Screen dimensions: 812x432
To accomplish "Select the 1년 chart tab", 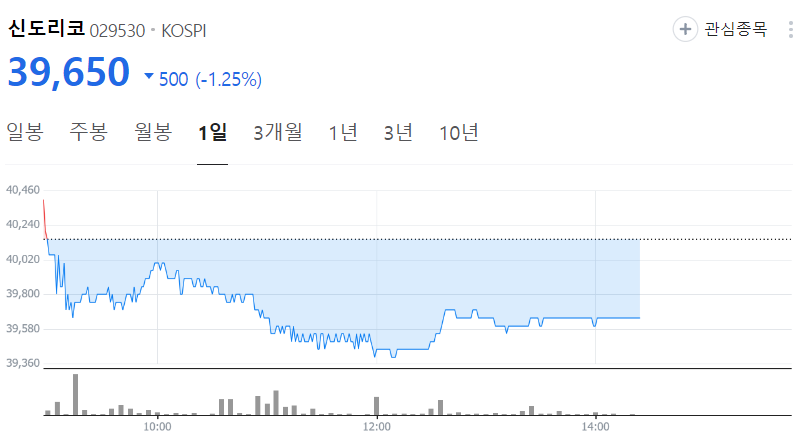I will (343, 133).
